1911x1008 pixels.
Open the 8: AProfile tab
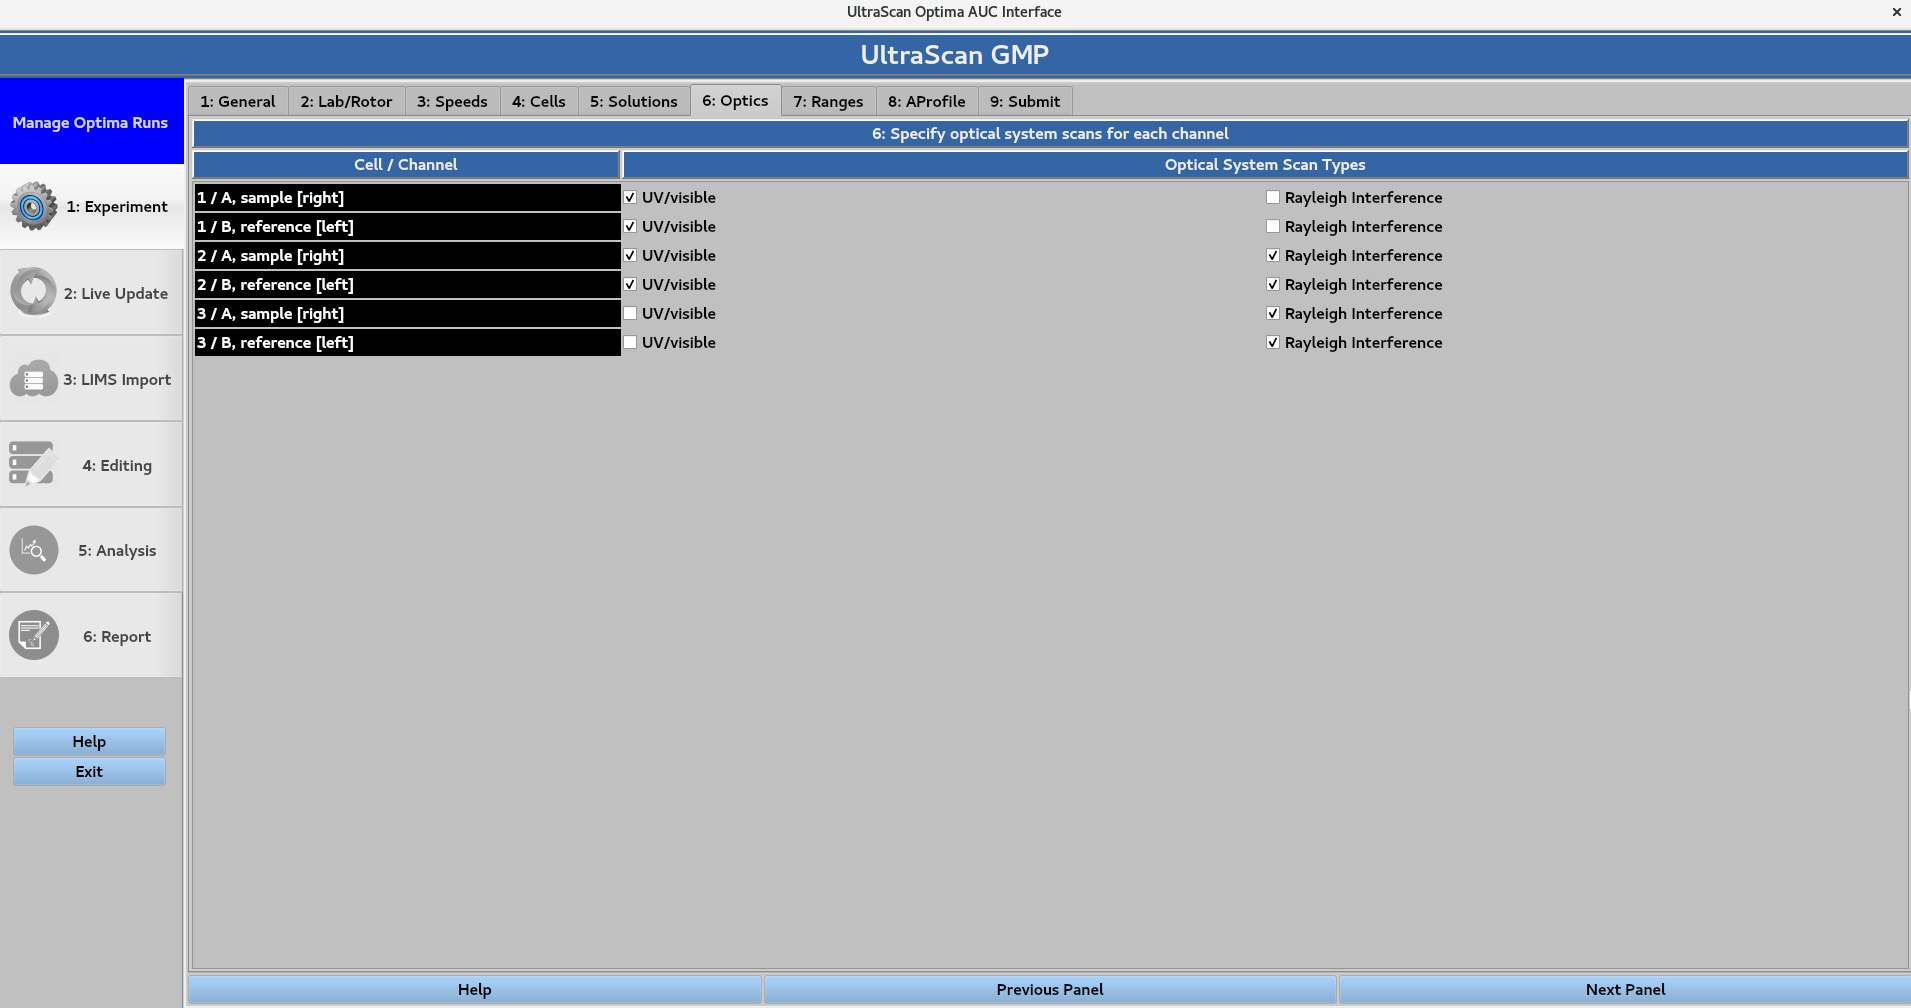point(926,101)
